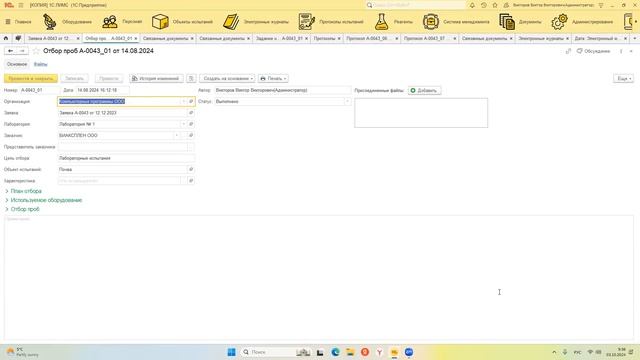The image size is (640, 360).
Task: Click the Провести и закрыть button
Action: 31,78
